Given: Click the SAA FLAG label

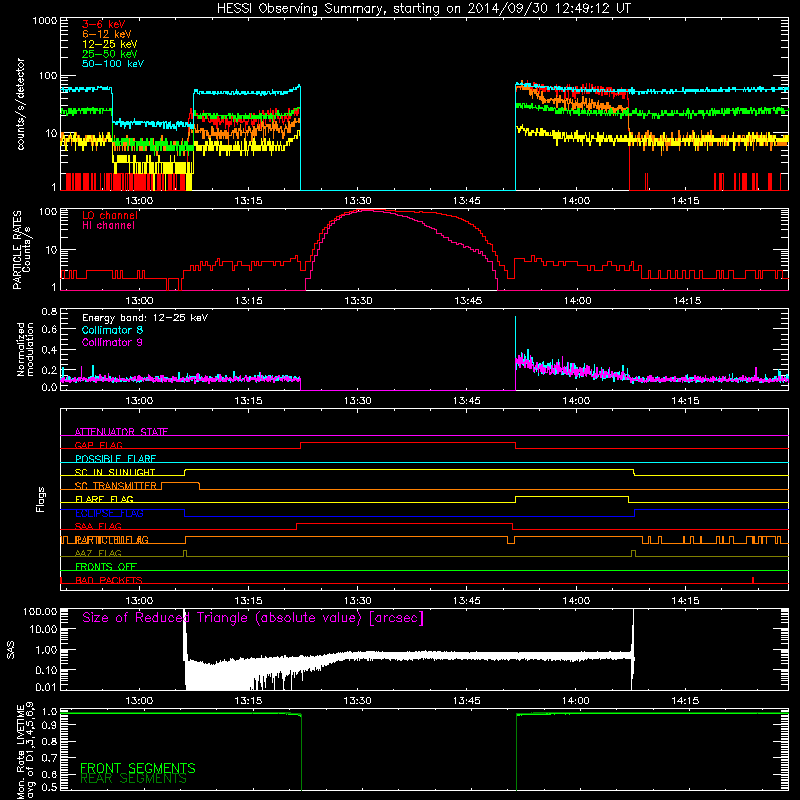Looking at the screenshot, I should tap(98, 526).
